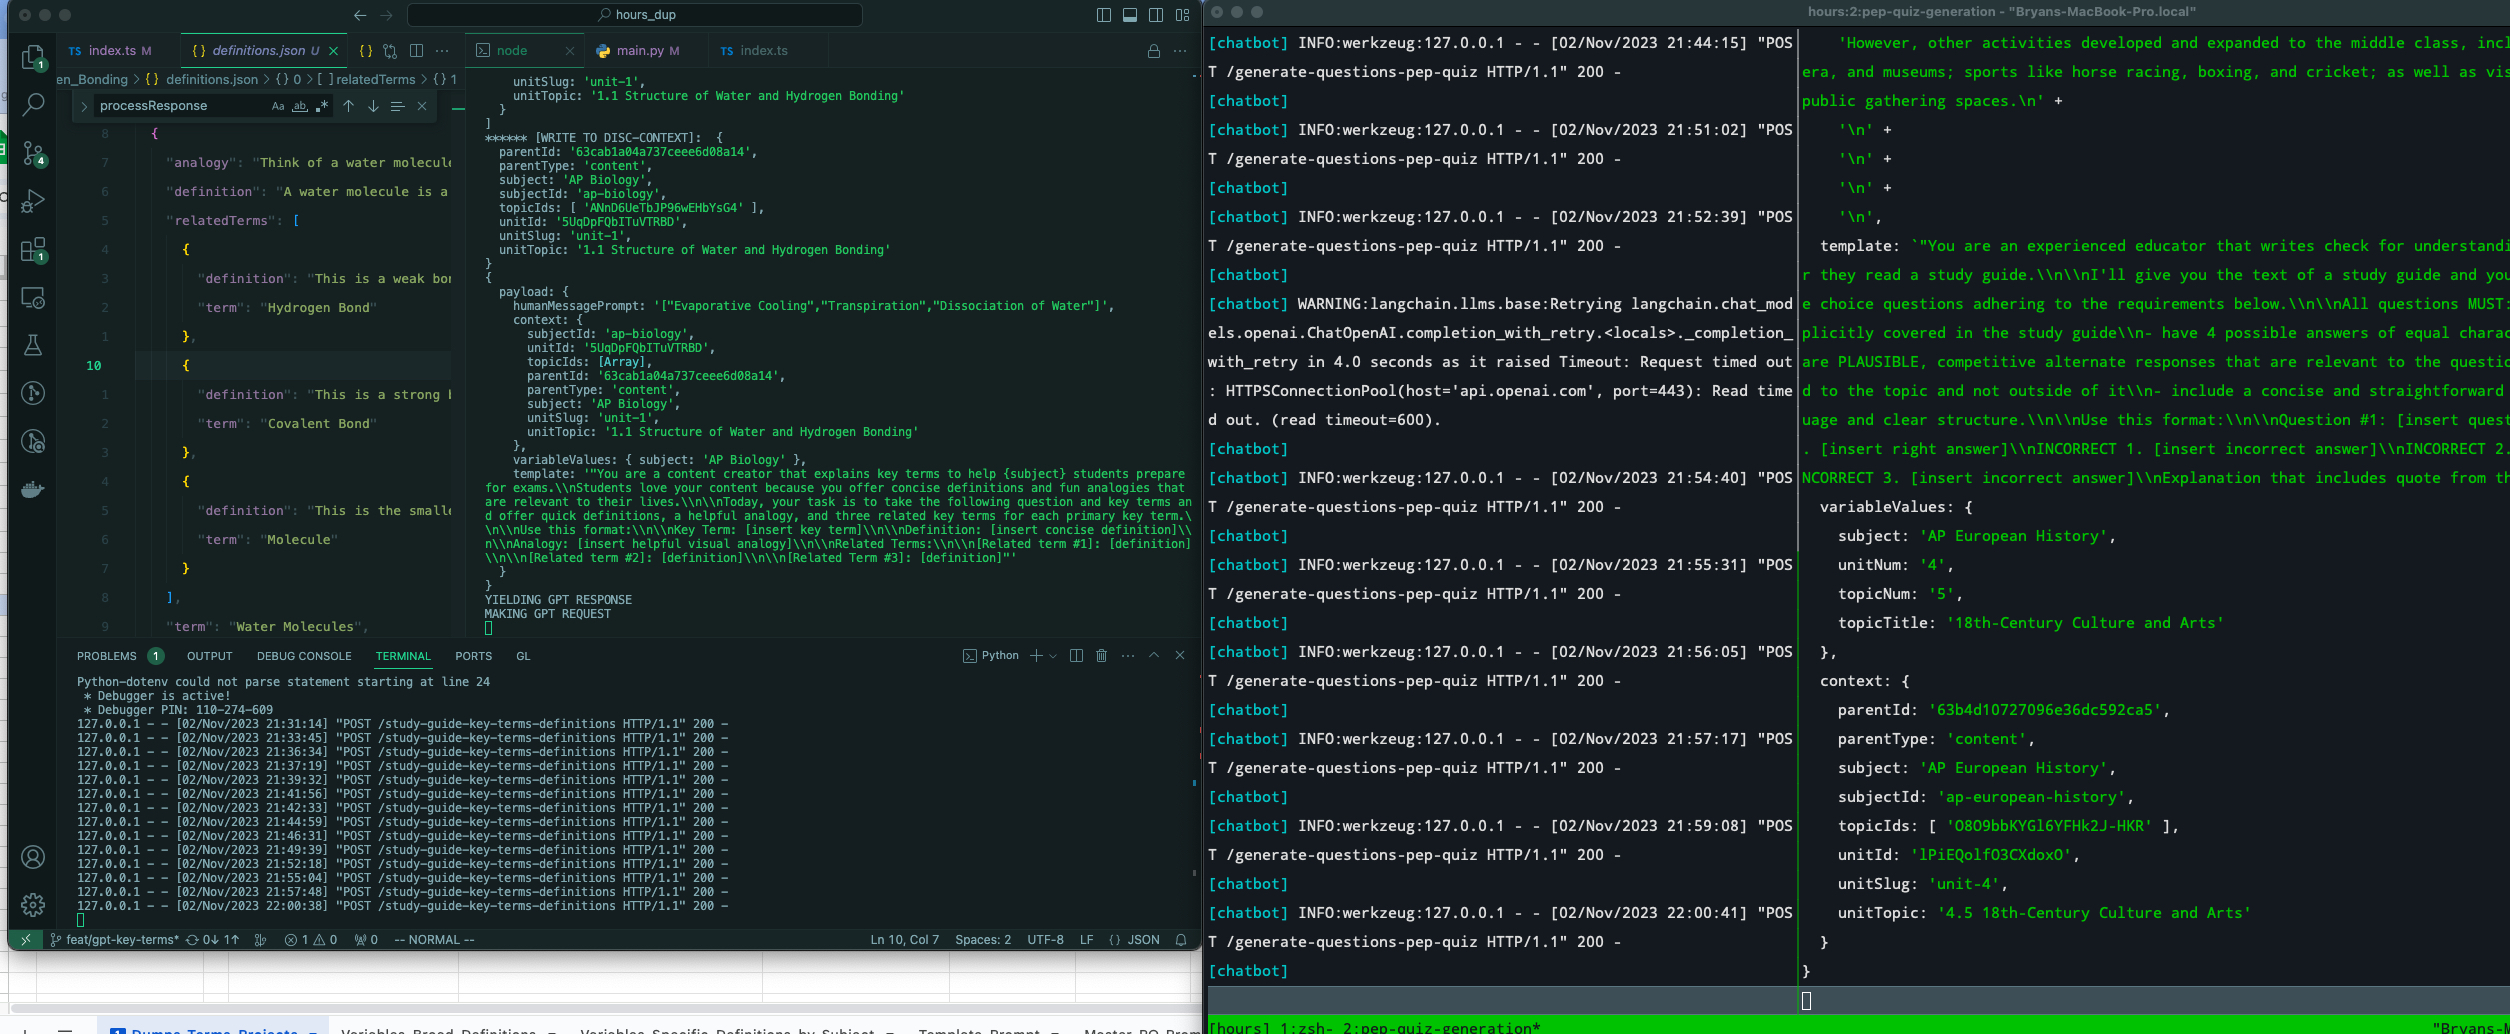The height and width of the screenshot is (1034, 2510).
Task: Close the definitions.json tab
Action: click(x=334, y=51)
